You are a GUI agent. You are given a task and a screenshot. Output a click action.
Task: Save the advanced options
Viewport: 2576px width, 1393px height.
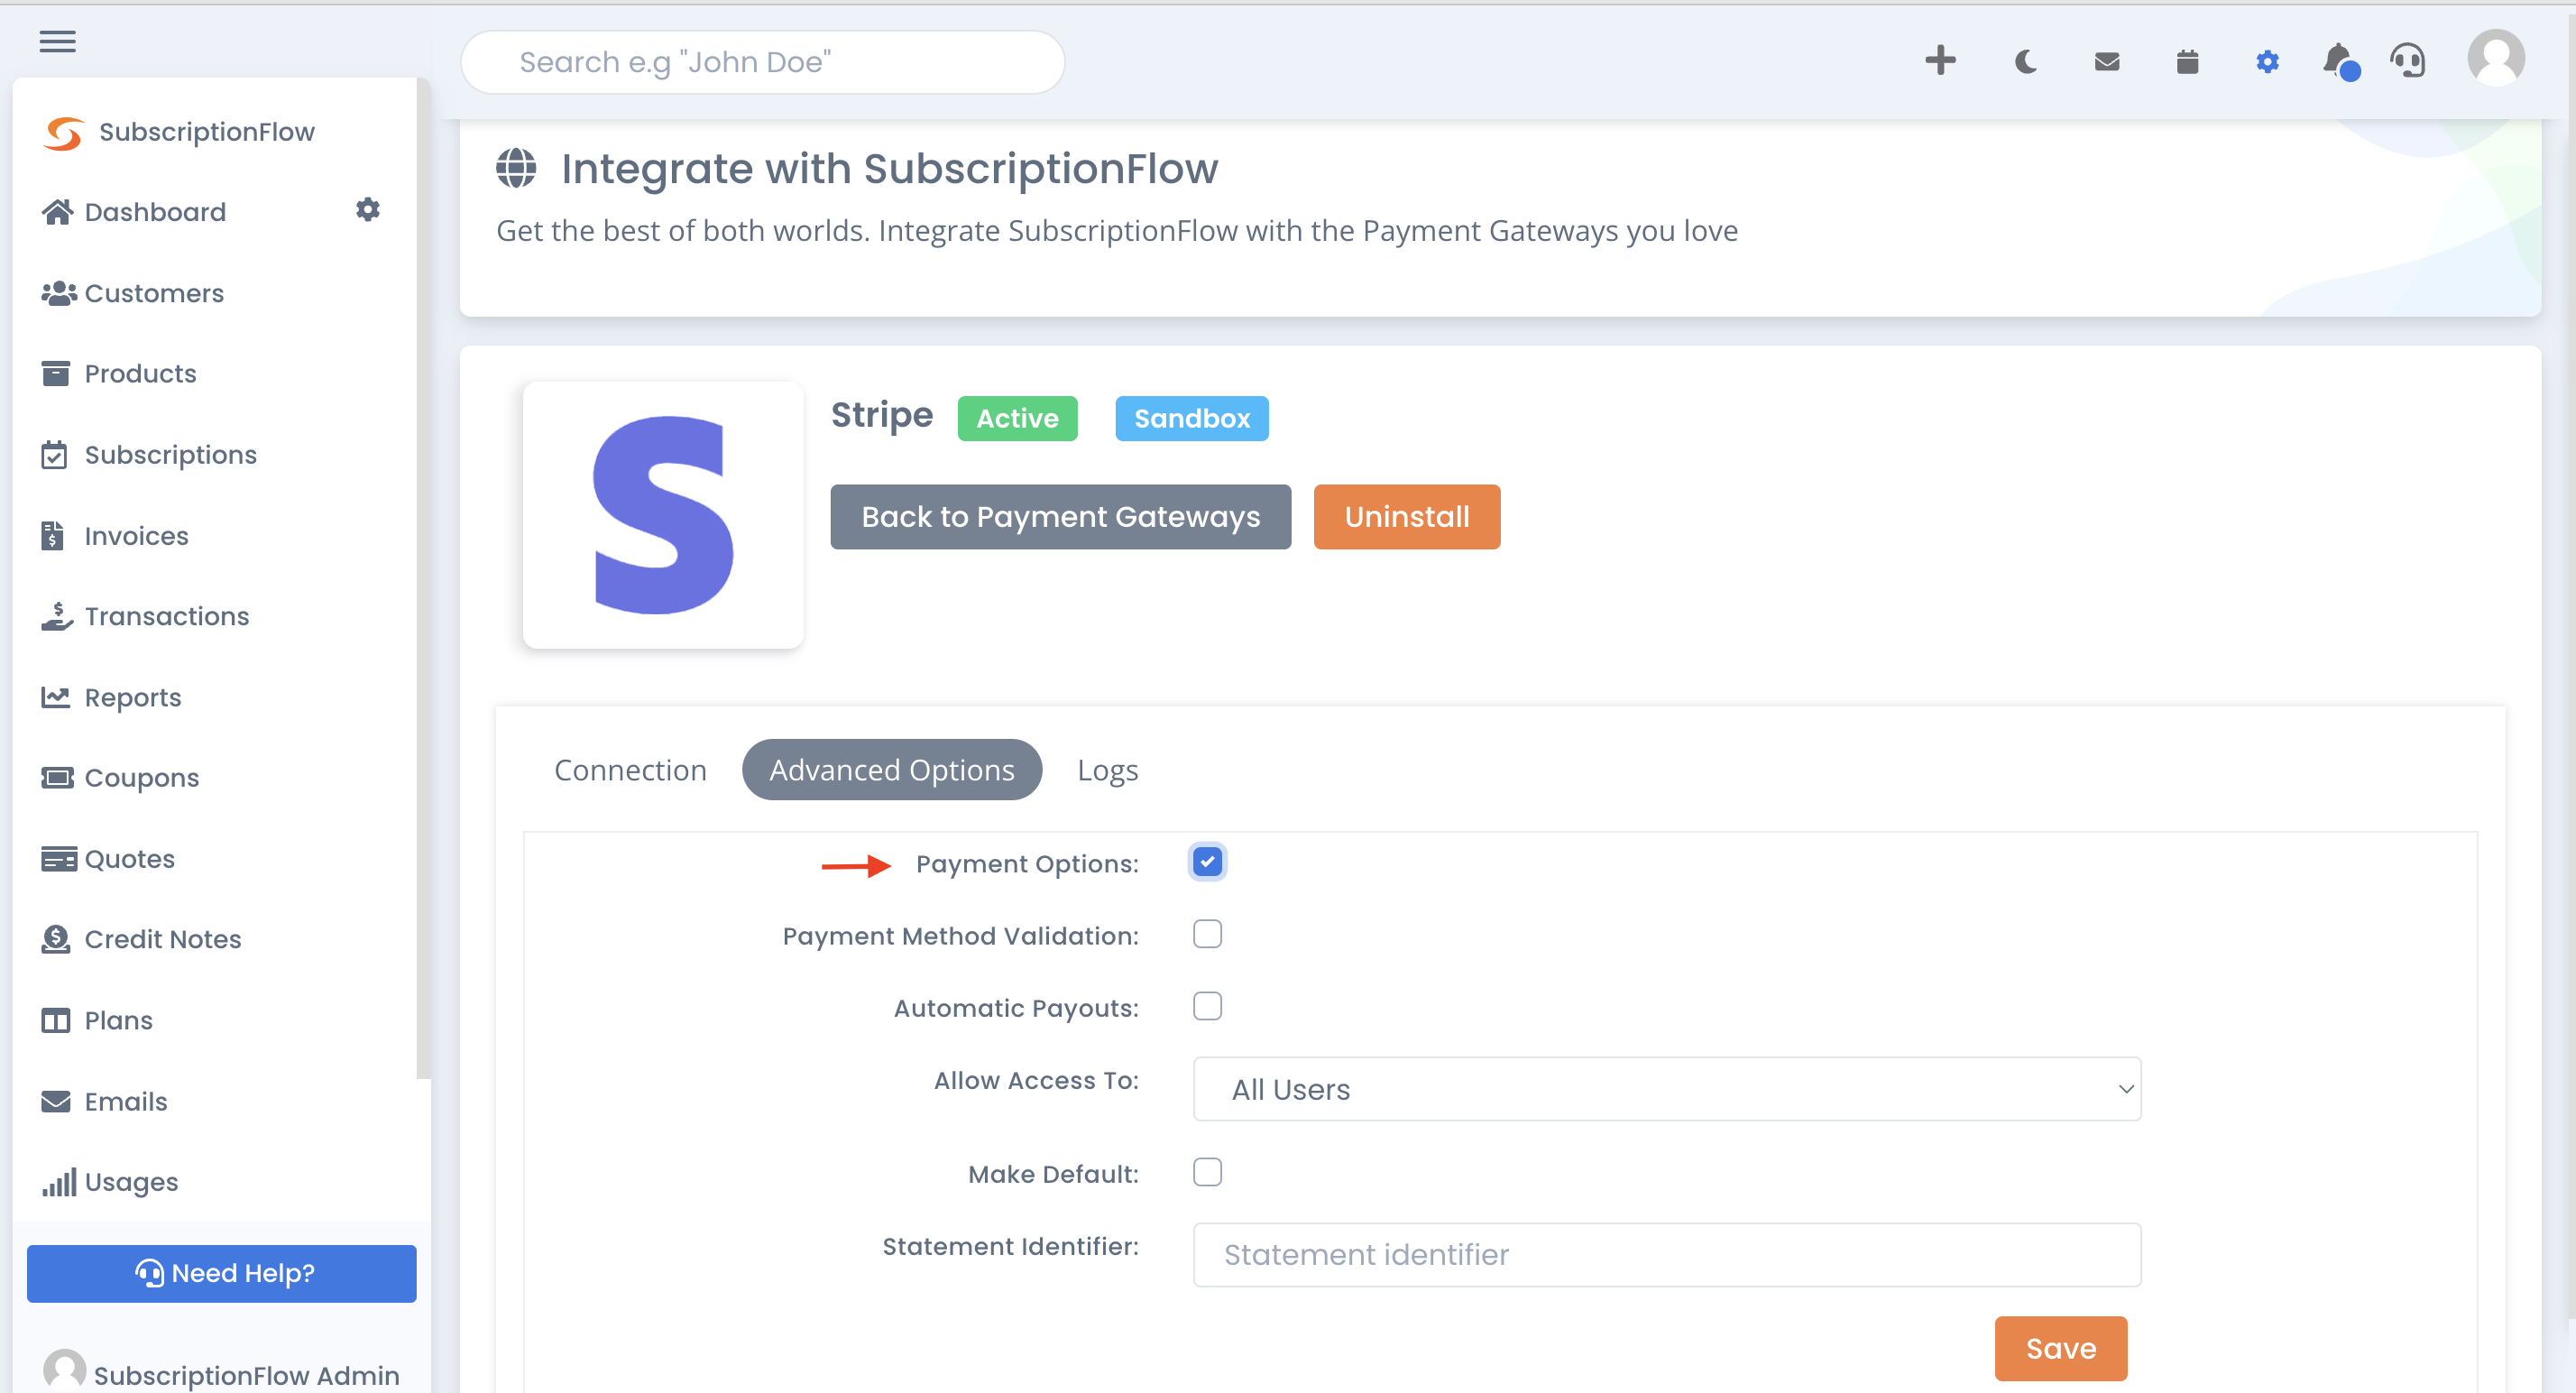pyautogui.click(x=2060, y=1349)
